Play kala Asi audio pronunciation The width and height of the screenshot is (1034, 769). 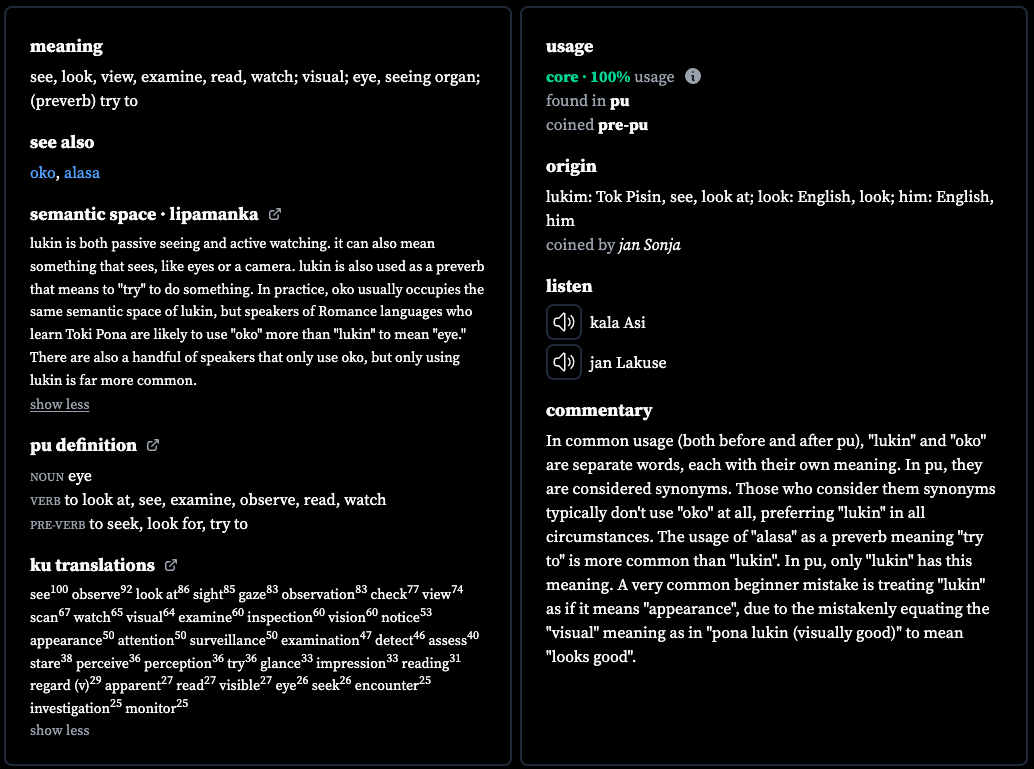[564, 322]
